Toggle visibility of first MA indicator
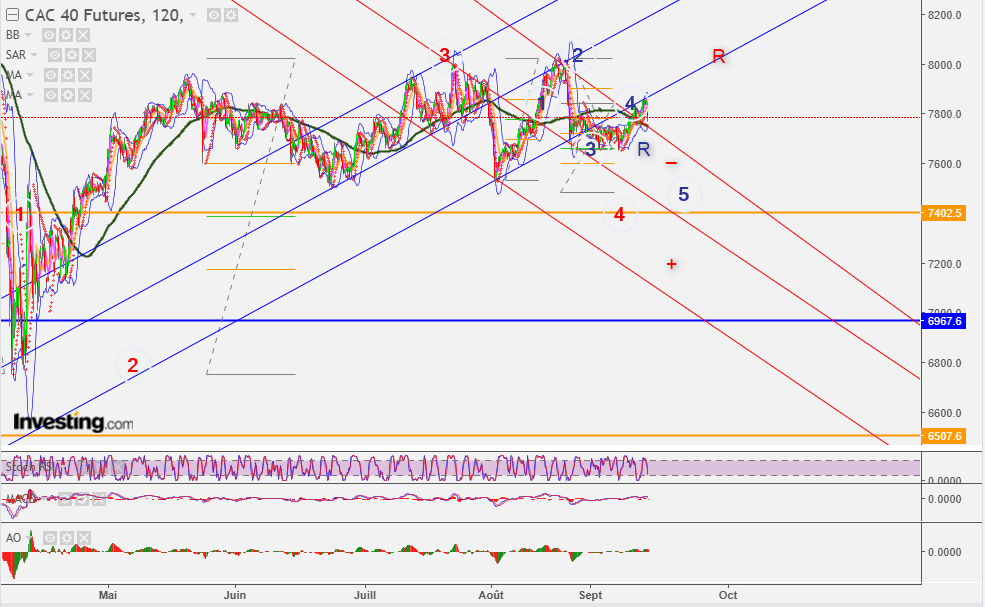Image resolution: width=985 pixels, height=607 pixels. (51, 75)
